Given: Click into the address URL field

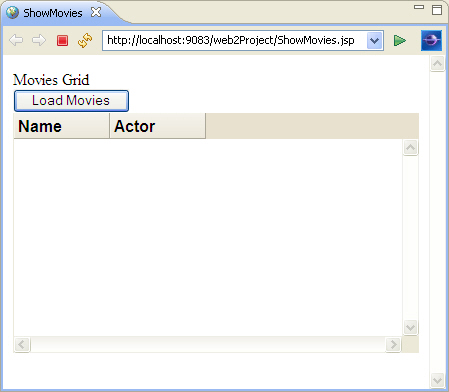Looking at the screenshot, I should [x=234, y=41].
